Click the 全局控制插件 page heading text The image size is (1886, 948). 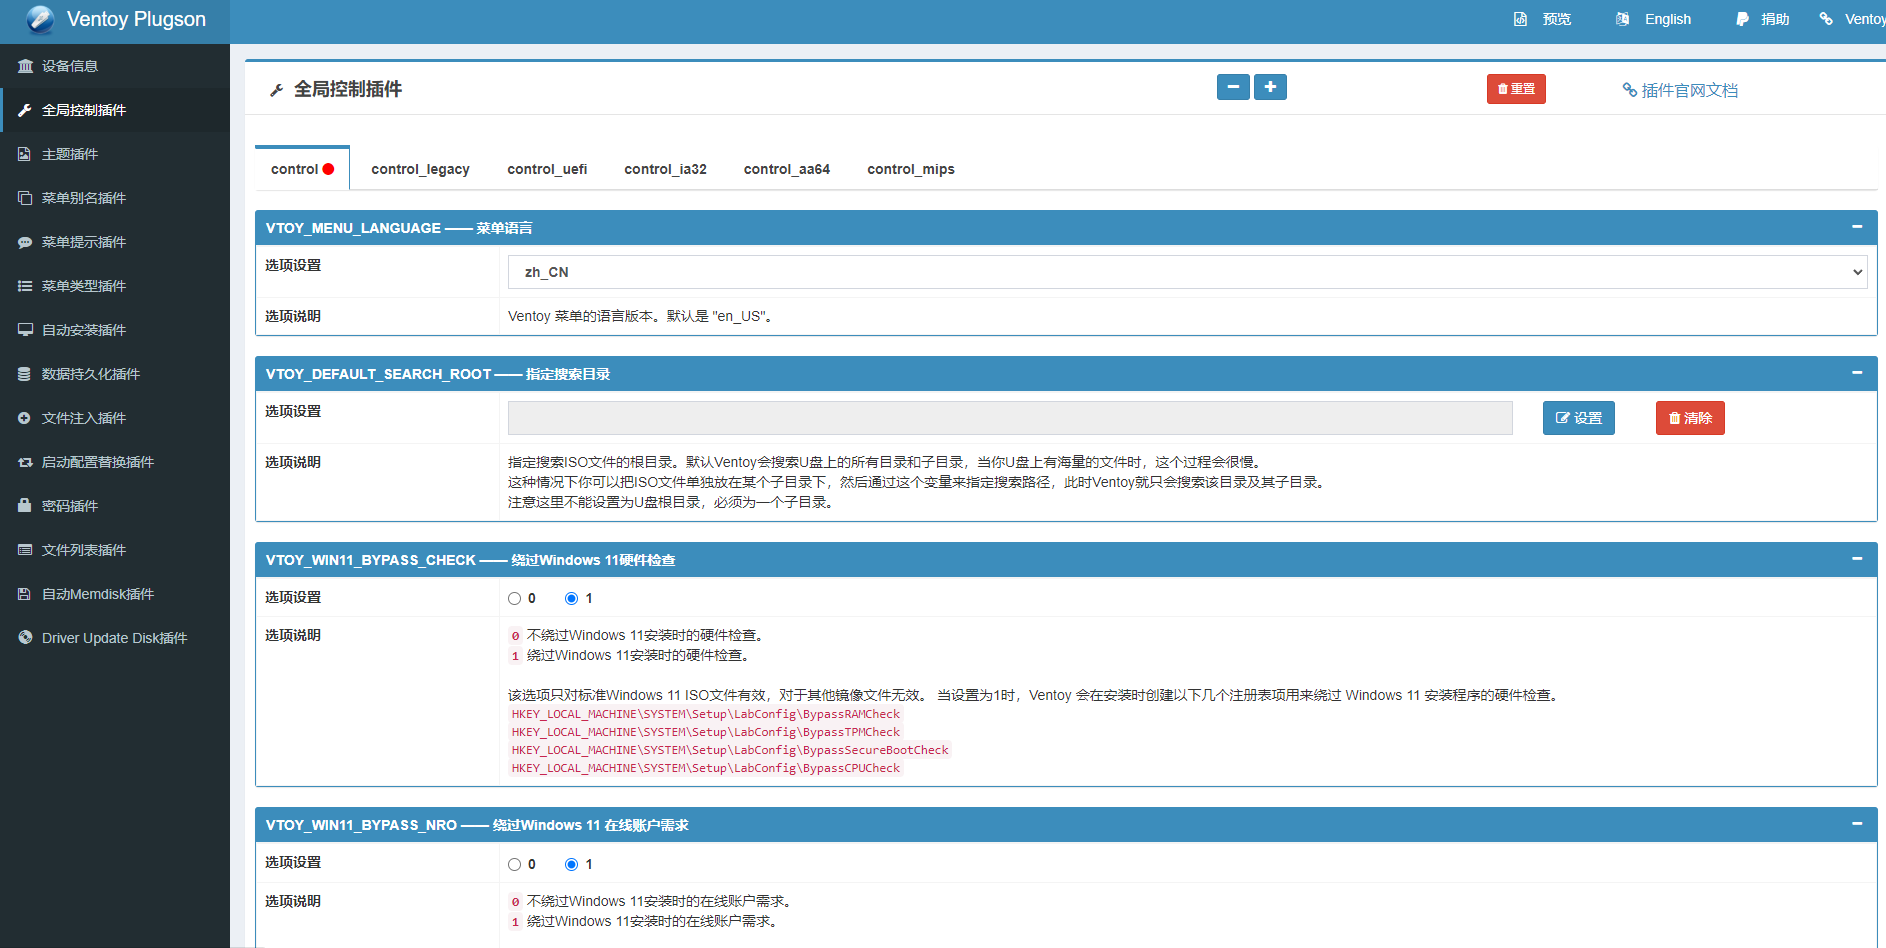point(348,90)
